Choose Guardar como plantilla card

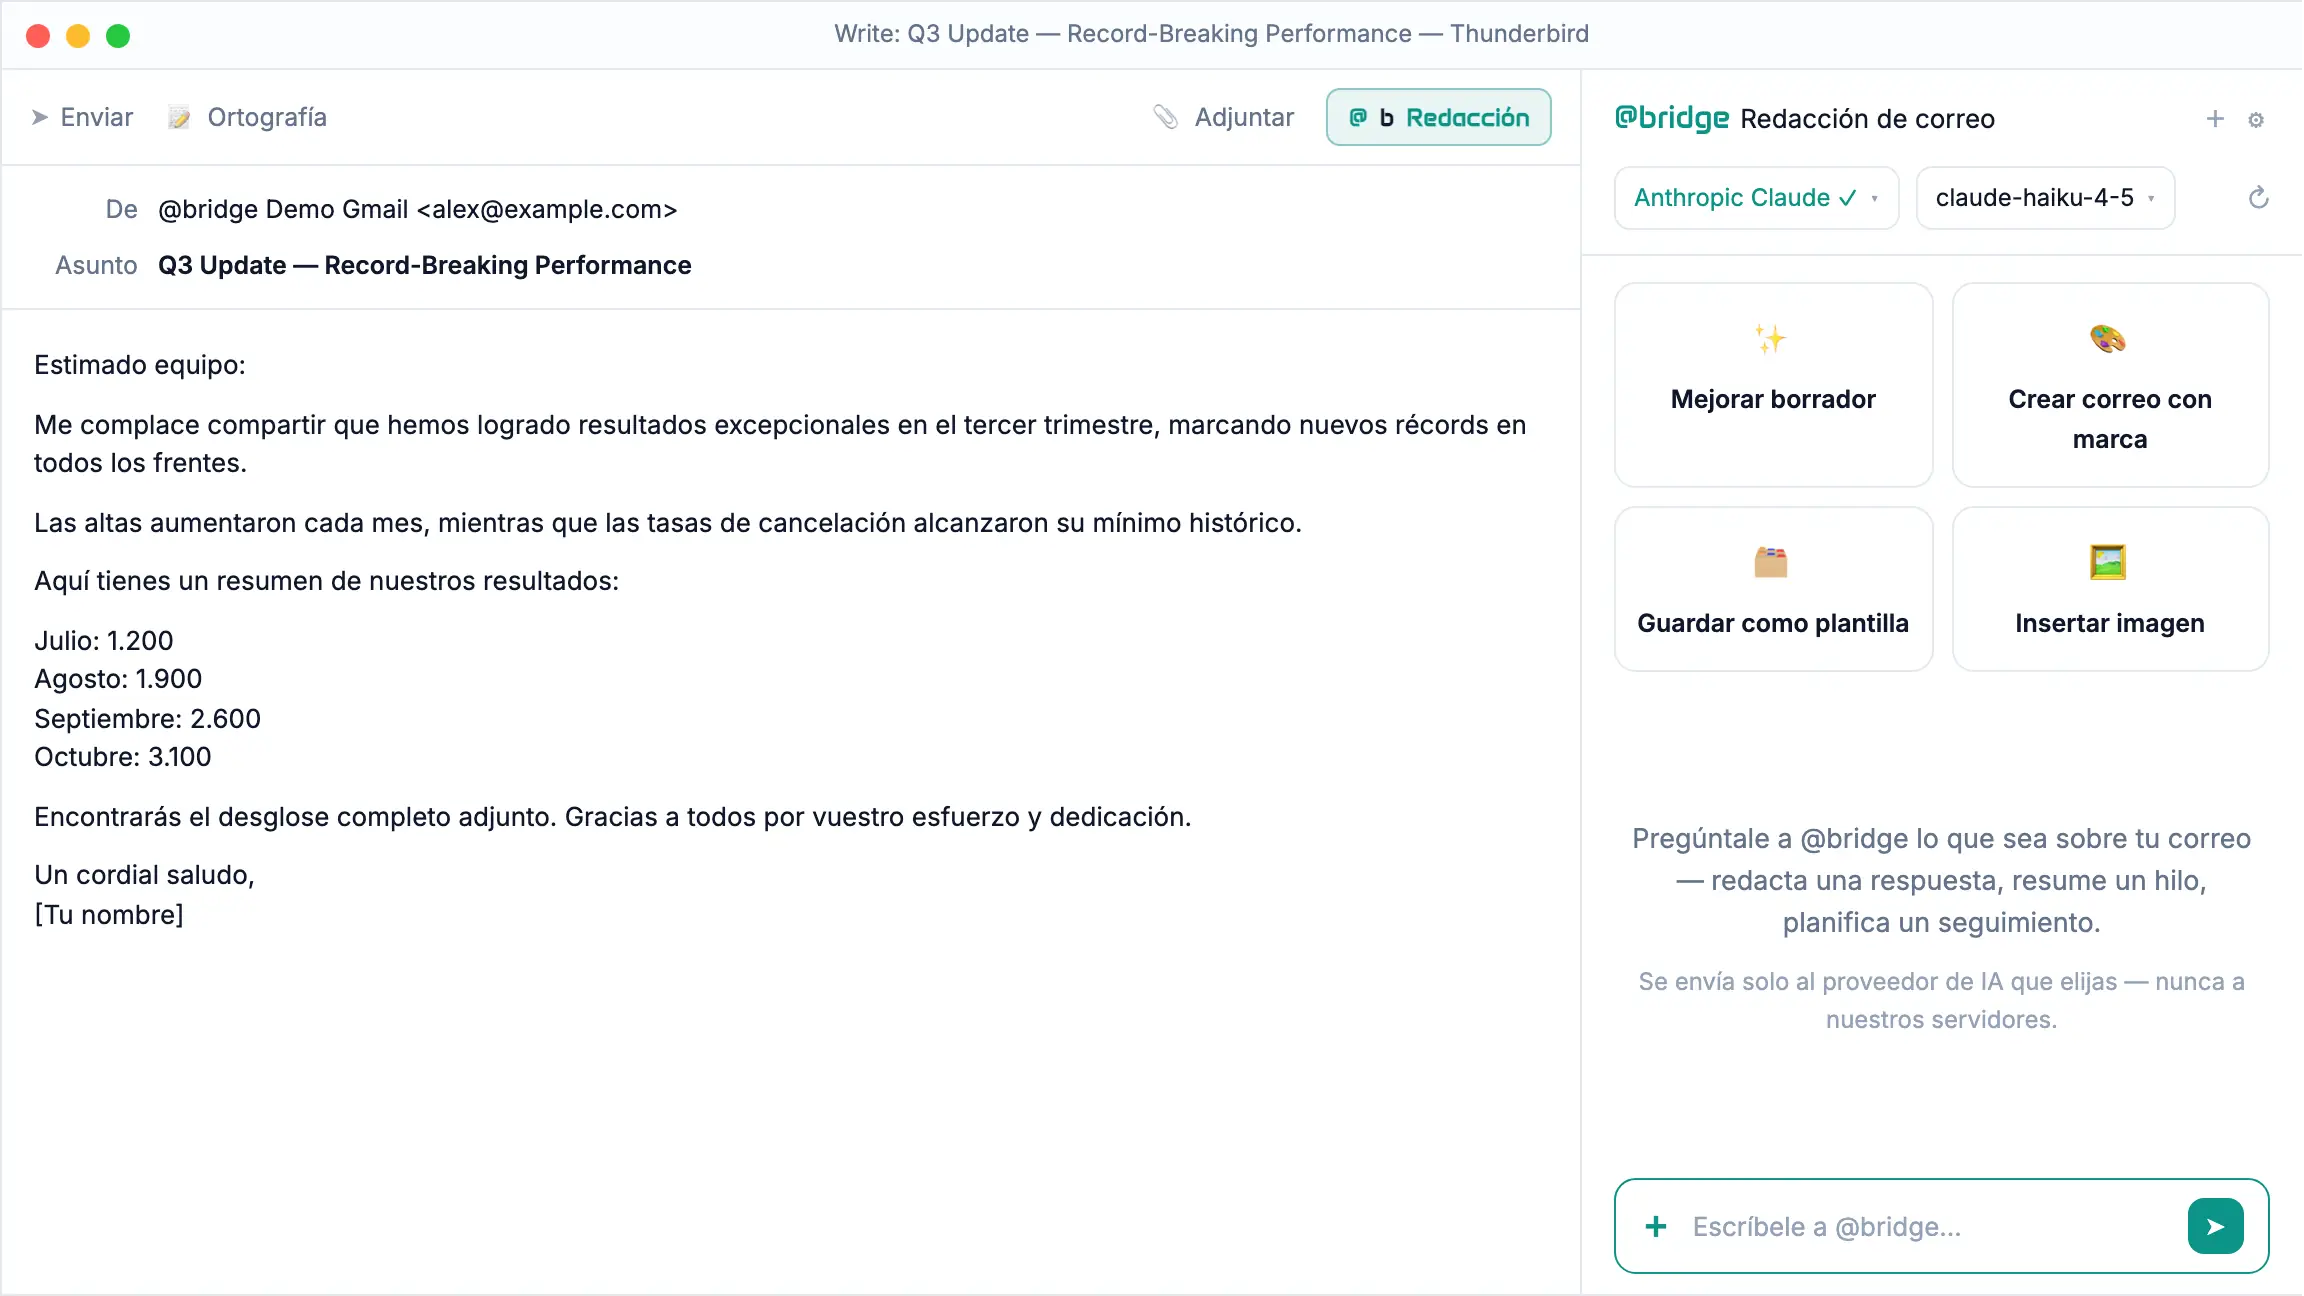coord(1773,589)
